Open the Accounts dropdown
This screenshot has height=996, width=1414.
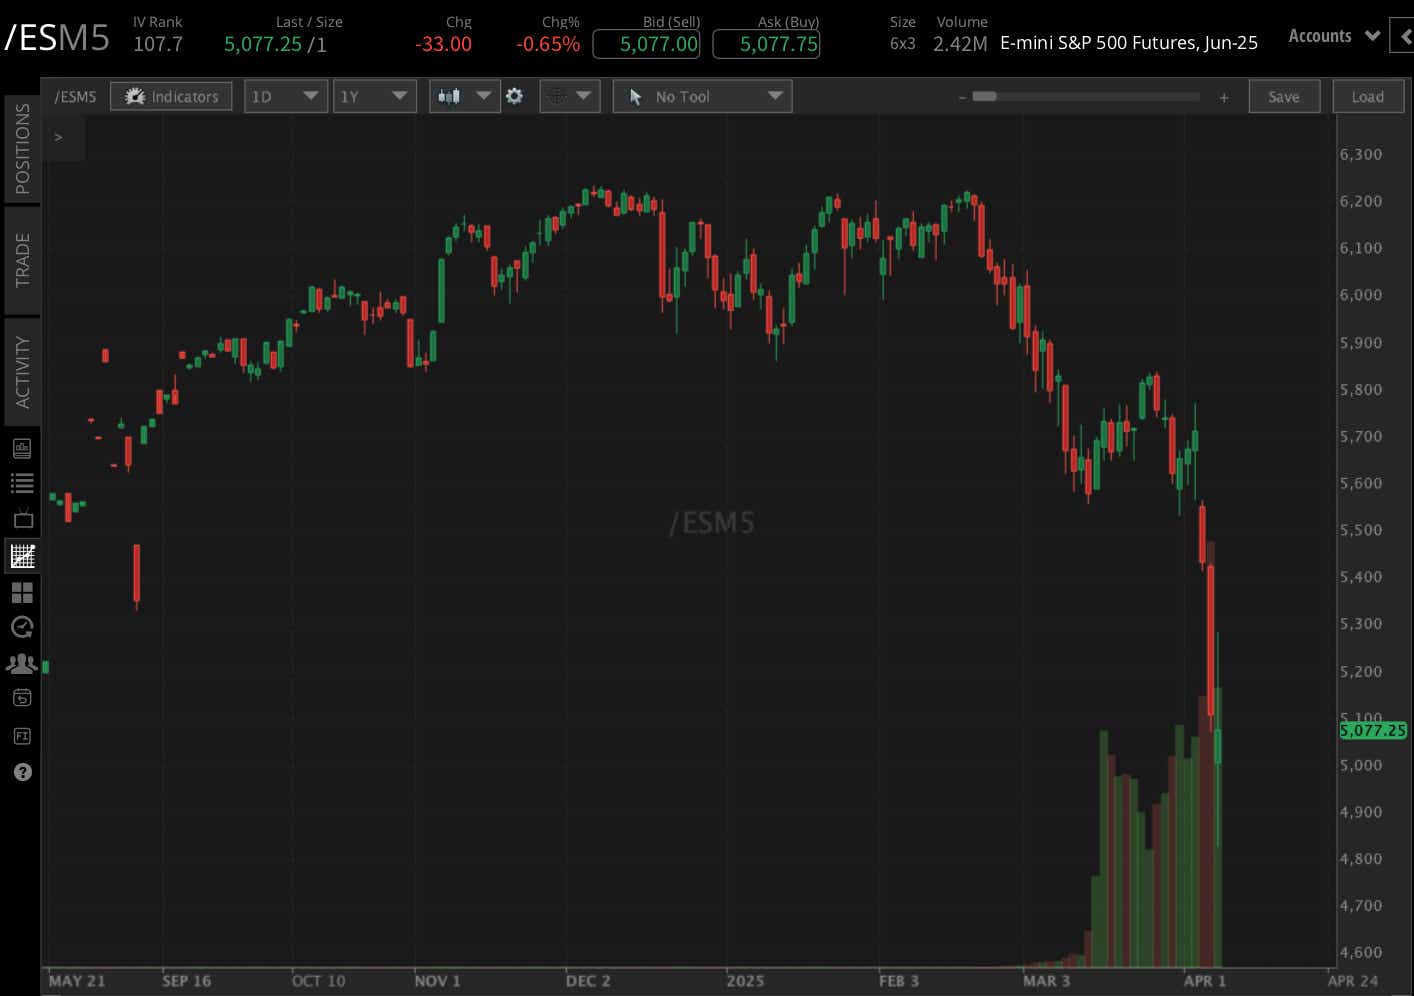click(1330, 35)
